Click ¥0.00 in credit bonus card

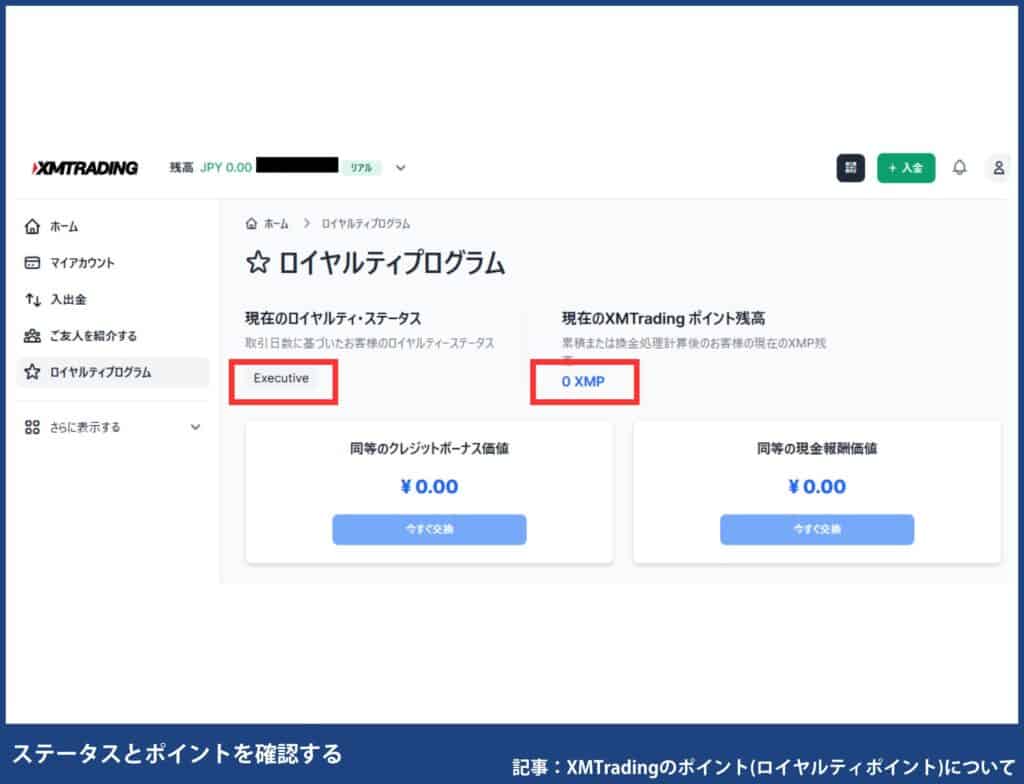coord(429,487)
